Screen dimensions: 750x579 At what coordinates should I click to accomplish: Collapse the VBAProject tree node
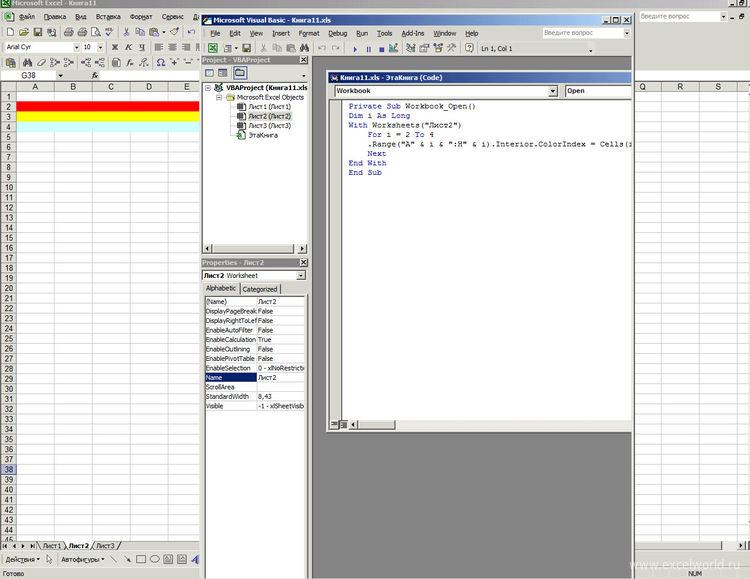208,88
